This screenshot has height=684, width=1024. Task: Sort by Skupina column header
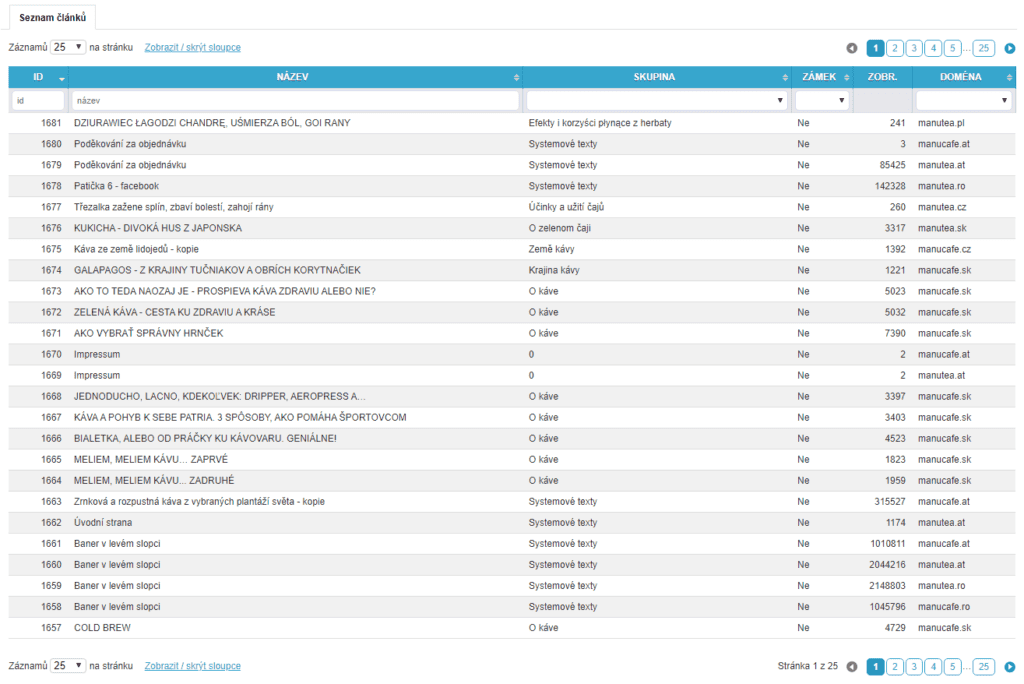[655, 77]
